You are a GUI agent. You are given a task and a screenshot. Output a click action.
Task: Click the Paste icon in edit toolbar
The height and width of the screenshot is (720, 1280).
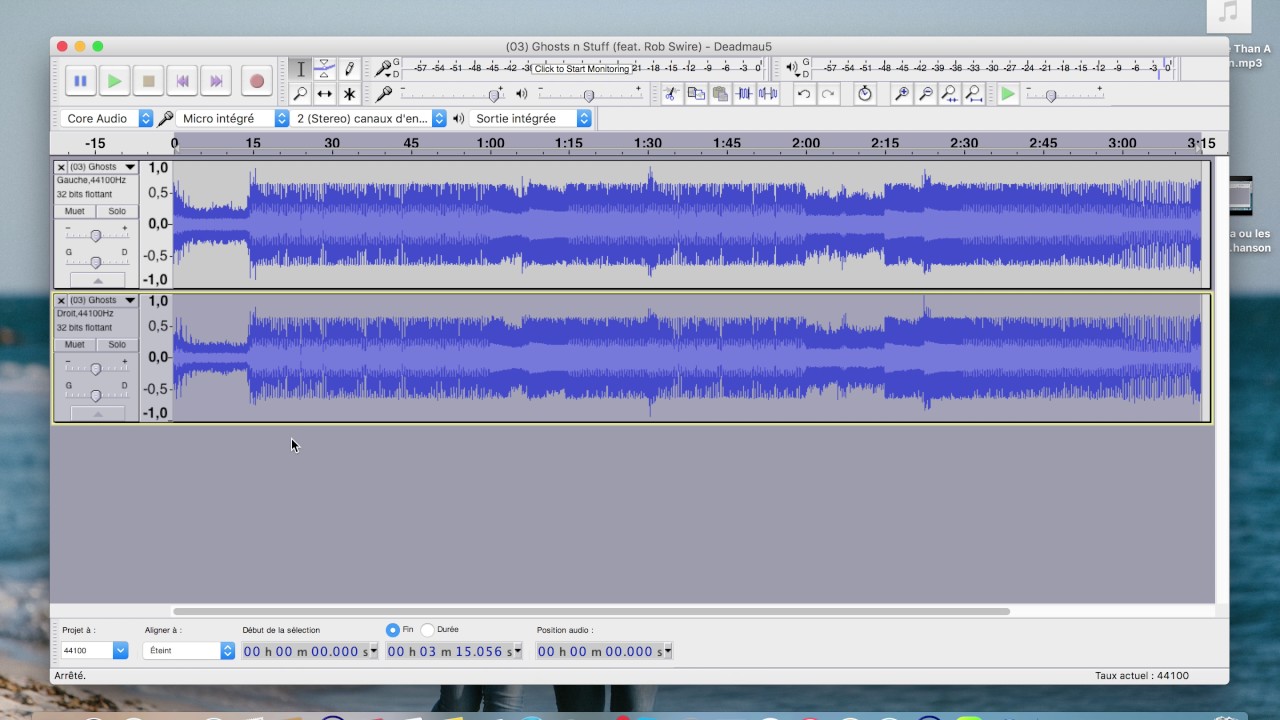tap(719, 94)
